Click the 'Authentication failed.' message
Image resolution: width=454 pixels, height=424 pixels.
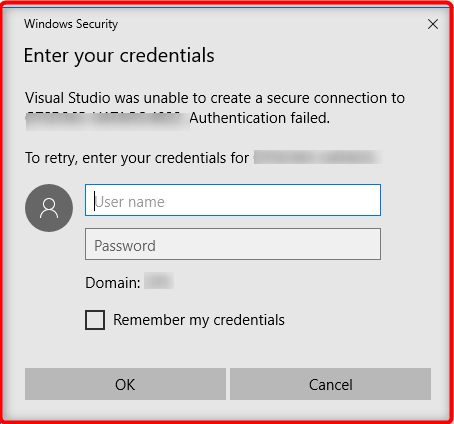pyautogui.click(x=260, y=118)
